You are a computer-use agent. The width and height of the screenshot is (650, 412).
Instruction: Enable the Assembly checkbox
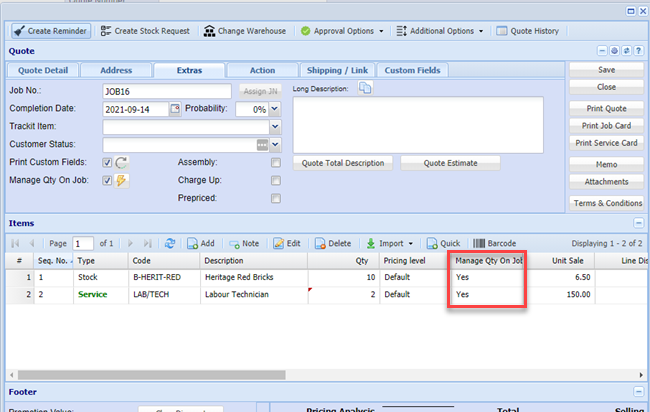coord(276,163)
